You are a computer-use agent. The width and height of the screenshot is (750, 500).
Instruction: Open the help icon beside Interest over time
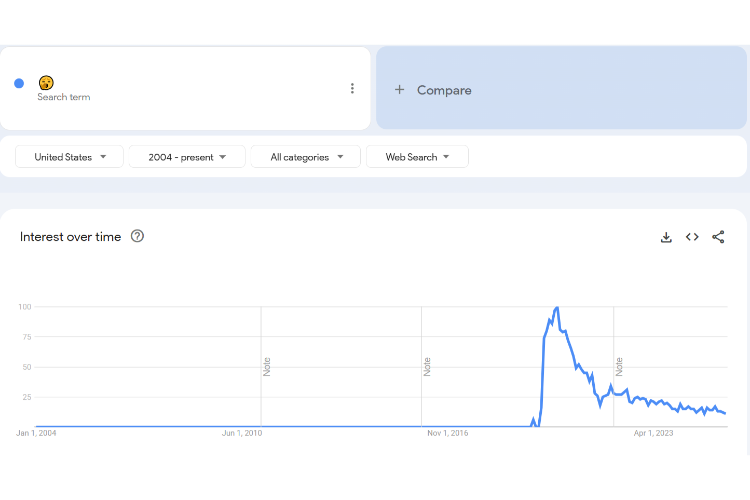pyautogui.click(x=138, y=237)
